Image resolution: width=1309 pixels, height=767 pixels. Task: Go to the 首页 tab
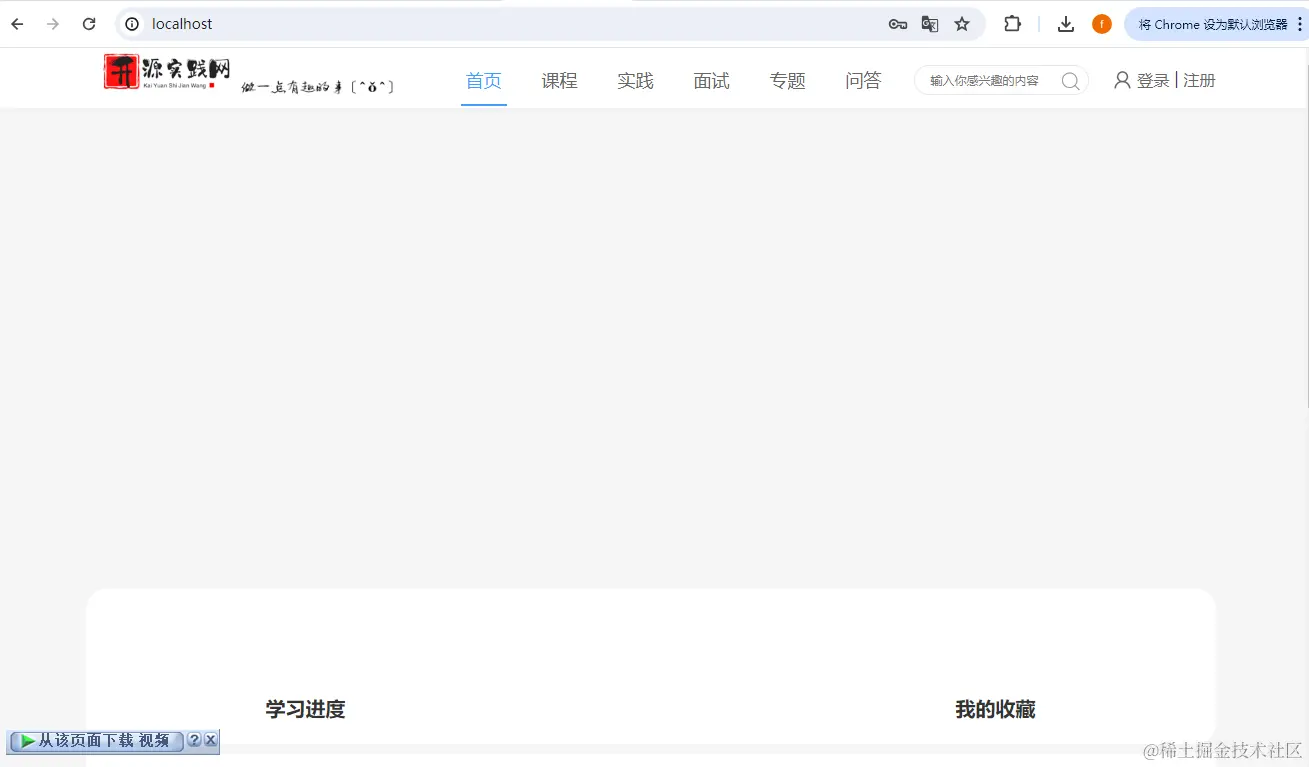pyautogui.click(x=484, y=81)
